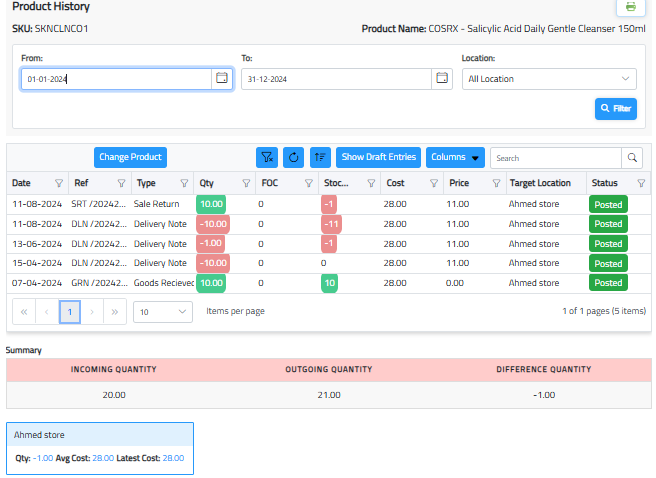Open the Qty column filter icon
This screenshot has width=656, height=478.
click(246, 183)
